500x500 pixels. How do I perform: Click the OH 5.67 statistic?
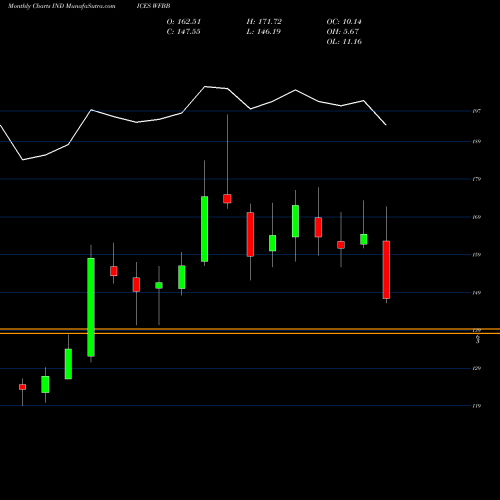[343, 32]
